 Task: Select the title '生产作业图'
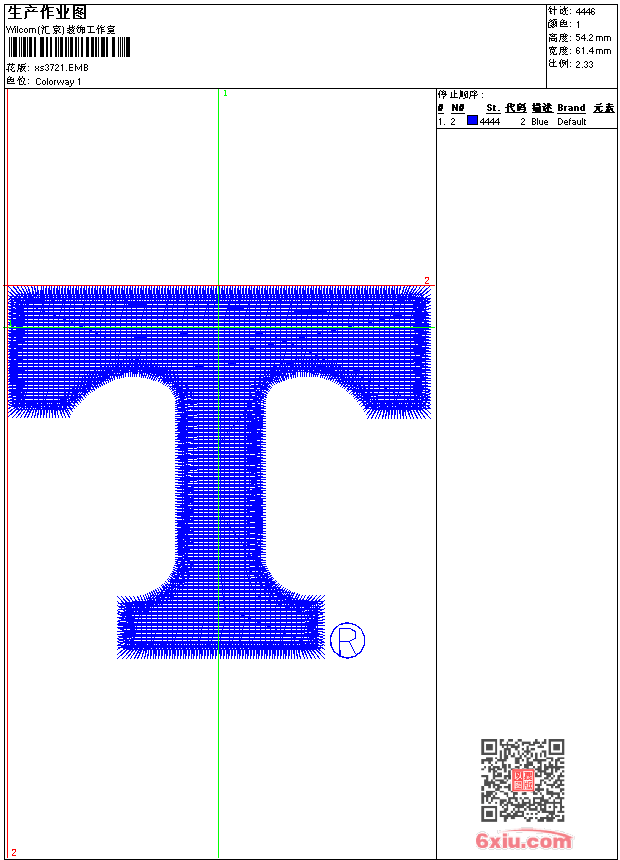47,12
